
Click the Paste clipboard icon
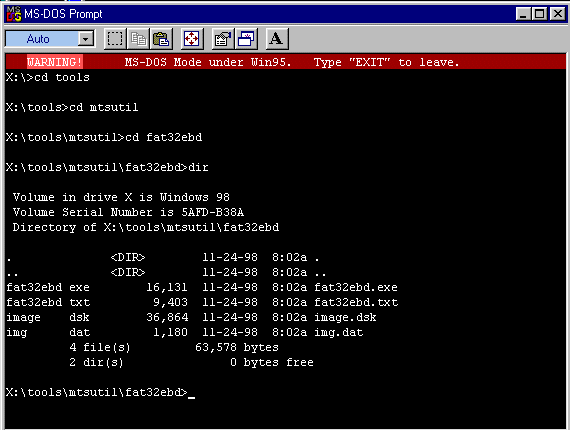click(161, 39)
